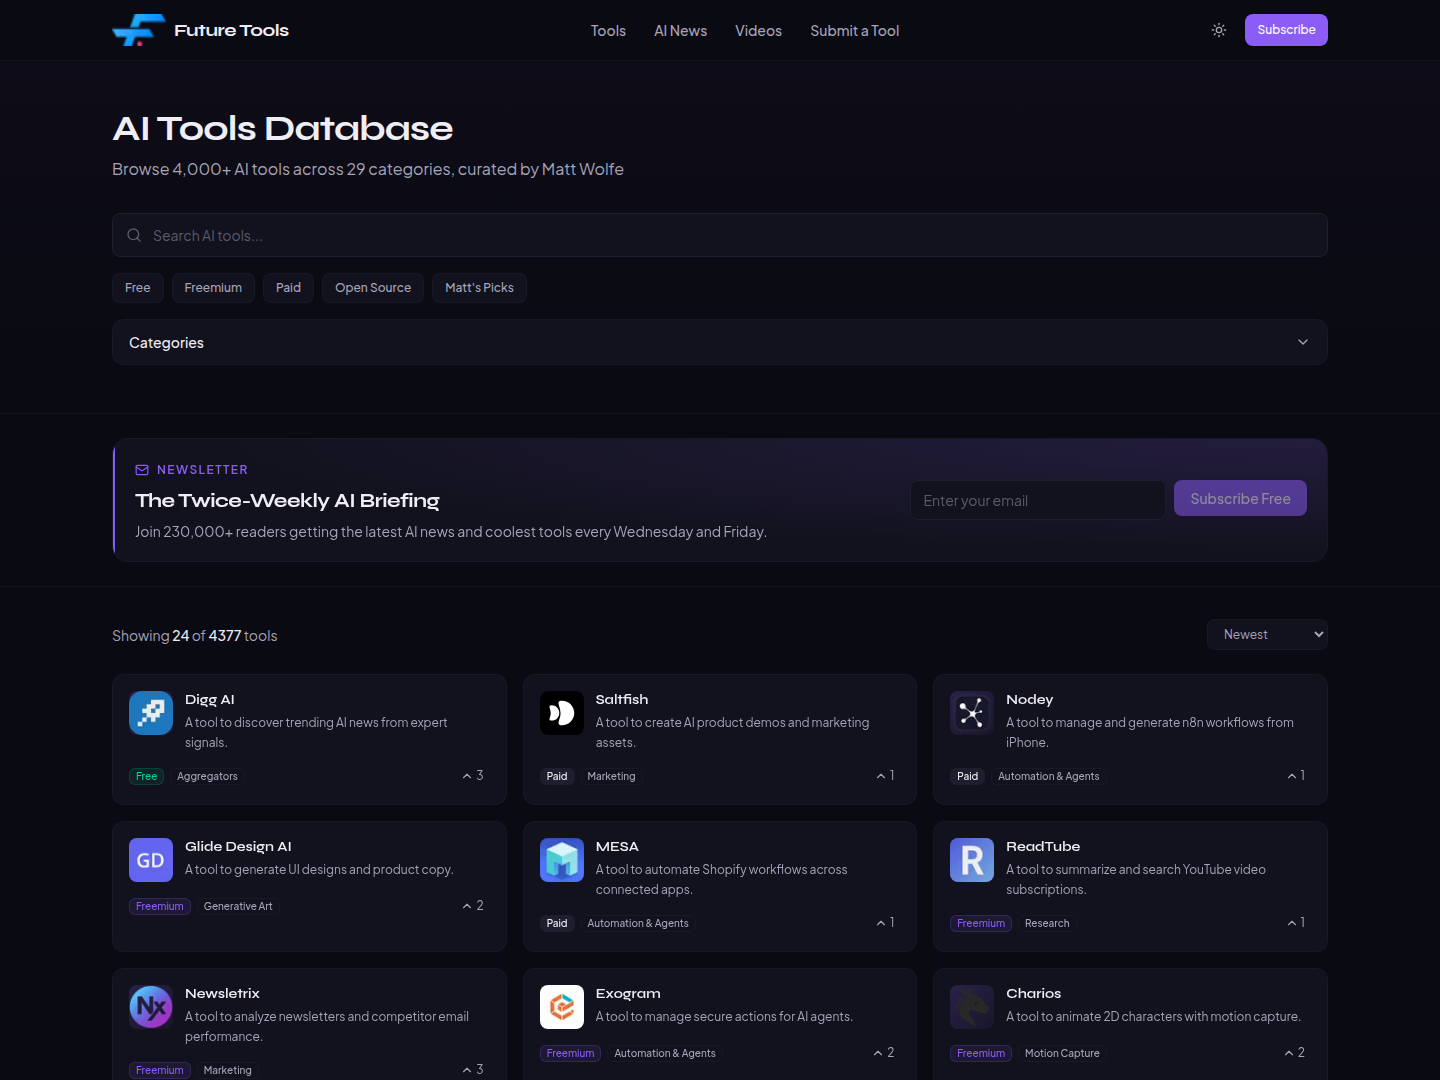Click the Free badge on Digg AI
This screenshot has height=1080, width=1440.
click(x=147, y=776)
